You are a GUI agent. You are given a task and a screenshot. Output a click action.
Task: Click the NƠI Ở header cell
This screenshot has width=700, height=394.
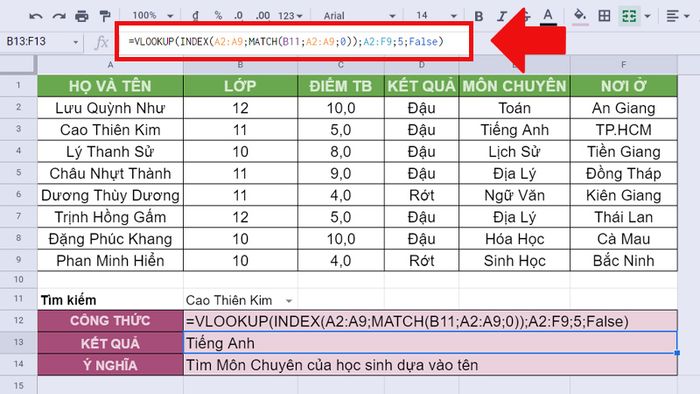point(624,86)
